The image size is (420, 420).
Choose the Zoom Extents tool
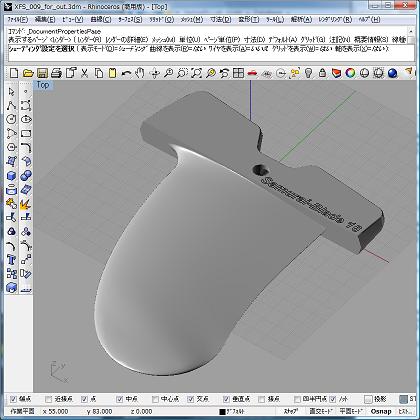coord(197,73)
